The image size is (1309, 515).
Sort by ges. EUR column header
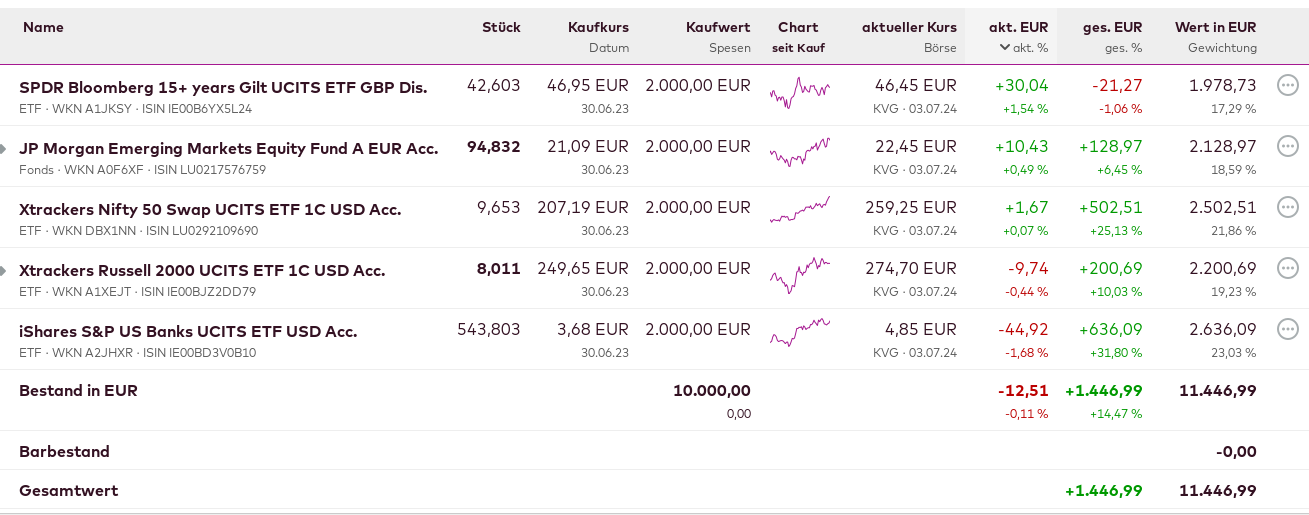click(x=1112, y=27)
